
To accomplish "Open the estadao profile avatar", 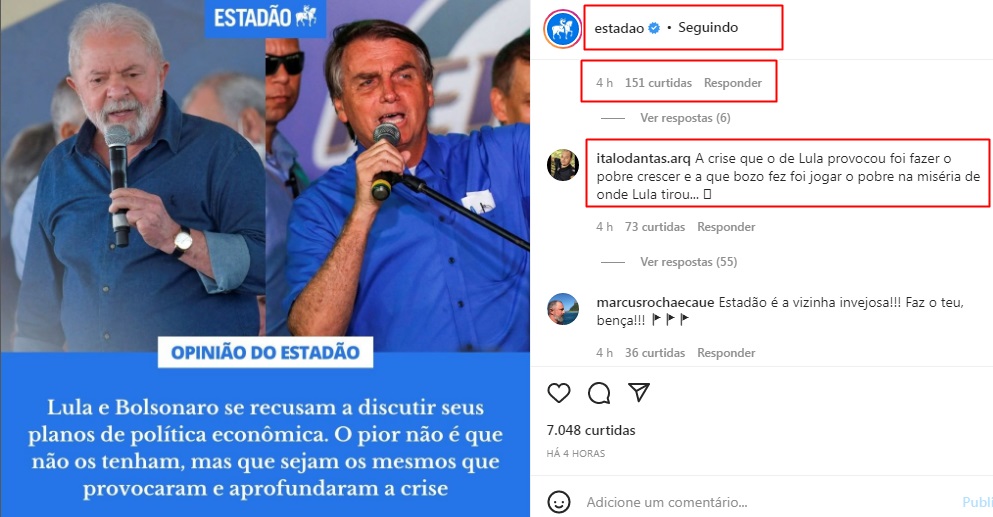I will [562, 29].
